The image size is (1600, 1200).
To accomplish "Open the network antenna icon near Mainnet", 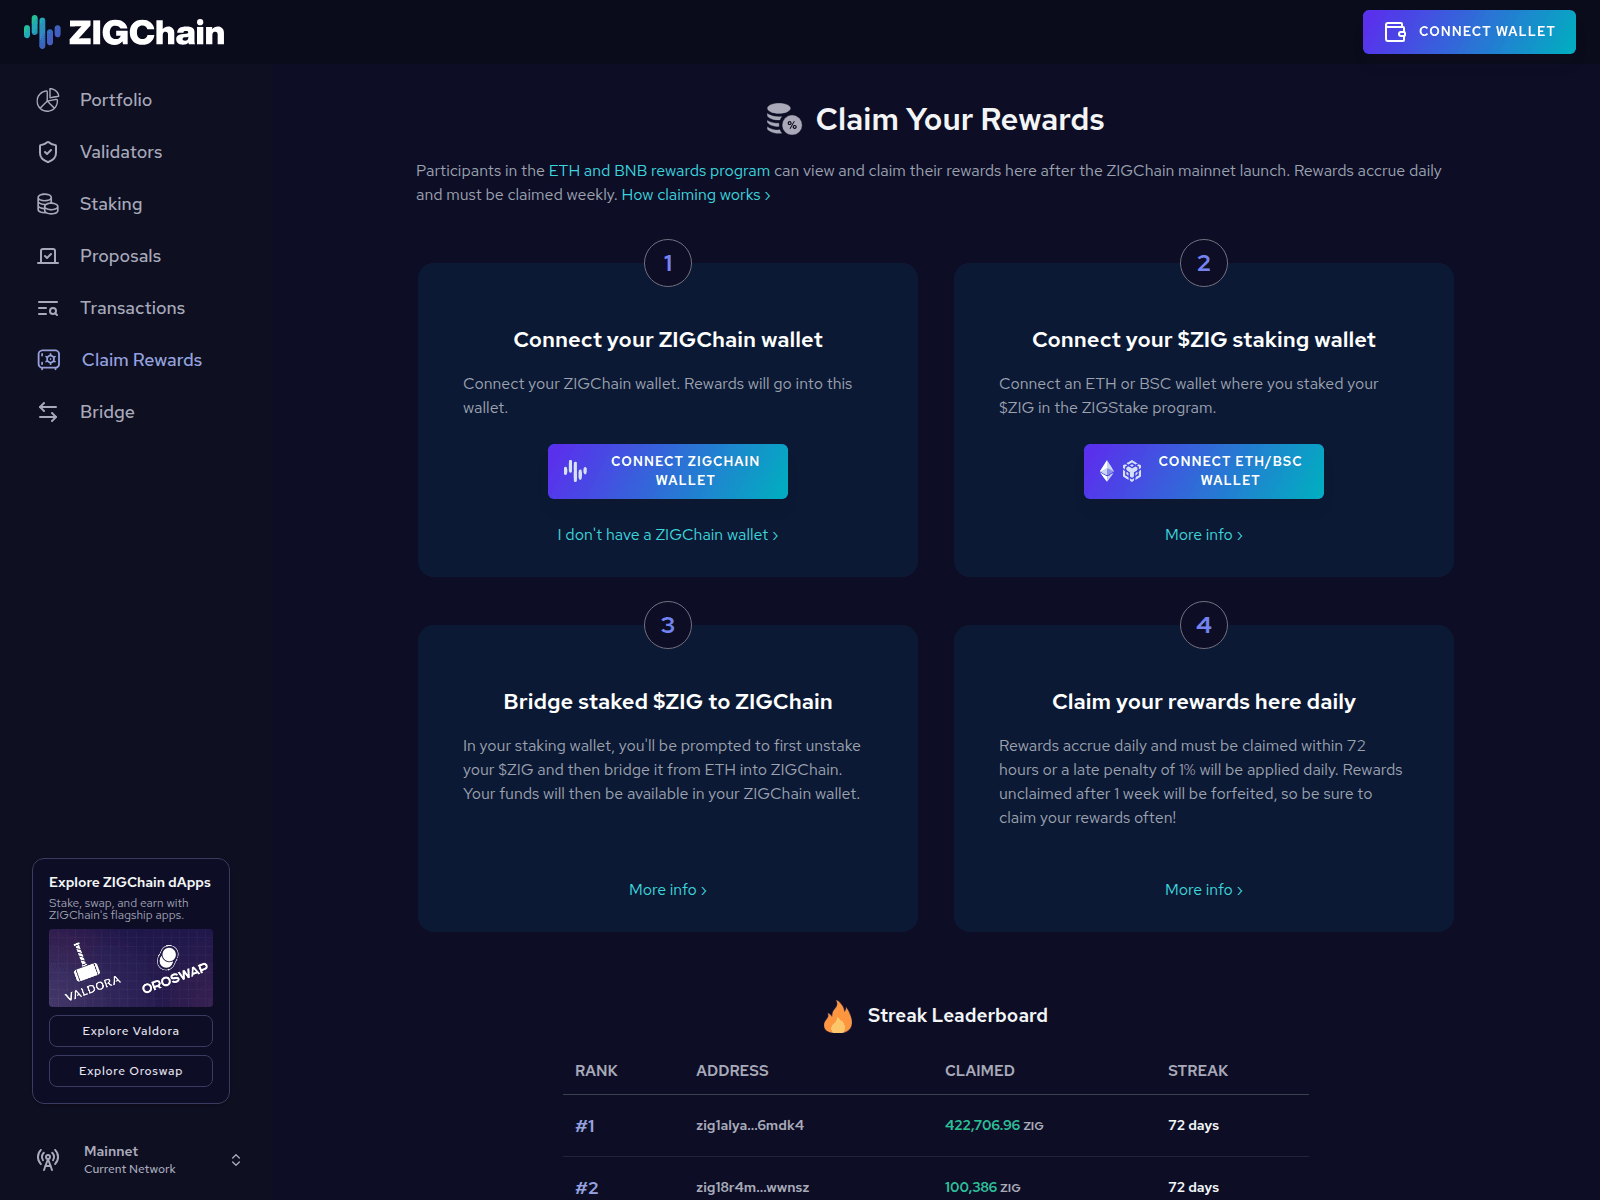I will pyautogui.click(x=48, y=1159).
